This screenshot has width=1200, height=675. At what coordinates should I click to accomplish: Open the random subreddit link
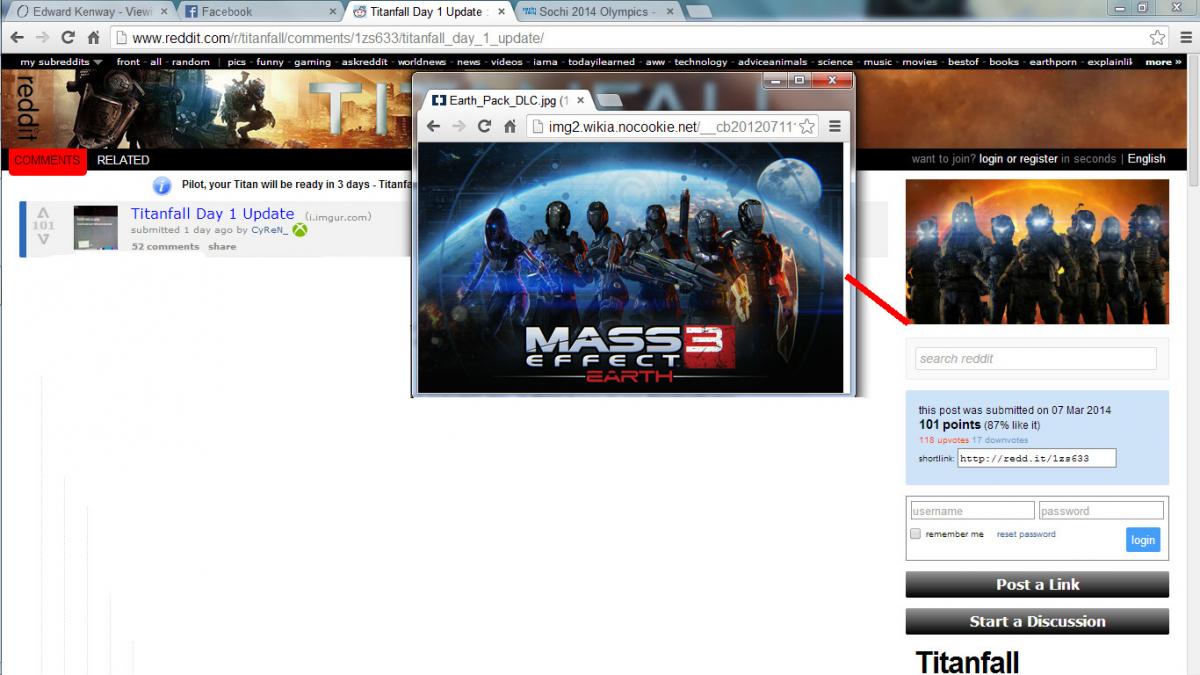[x=191, y=62]
